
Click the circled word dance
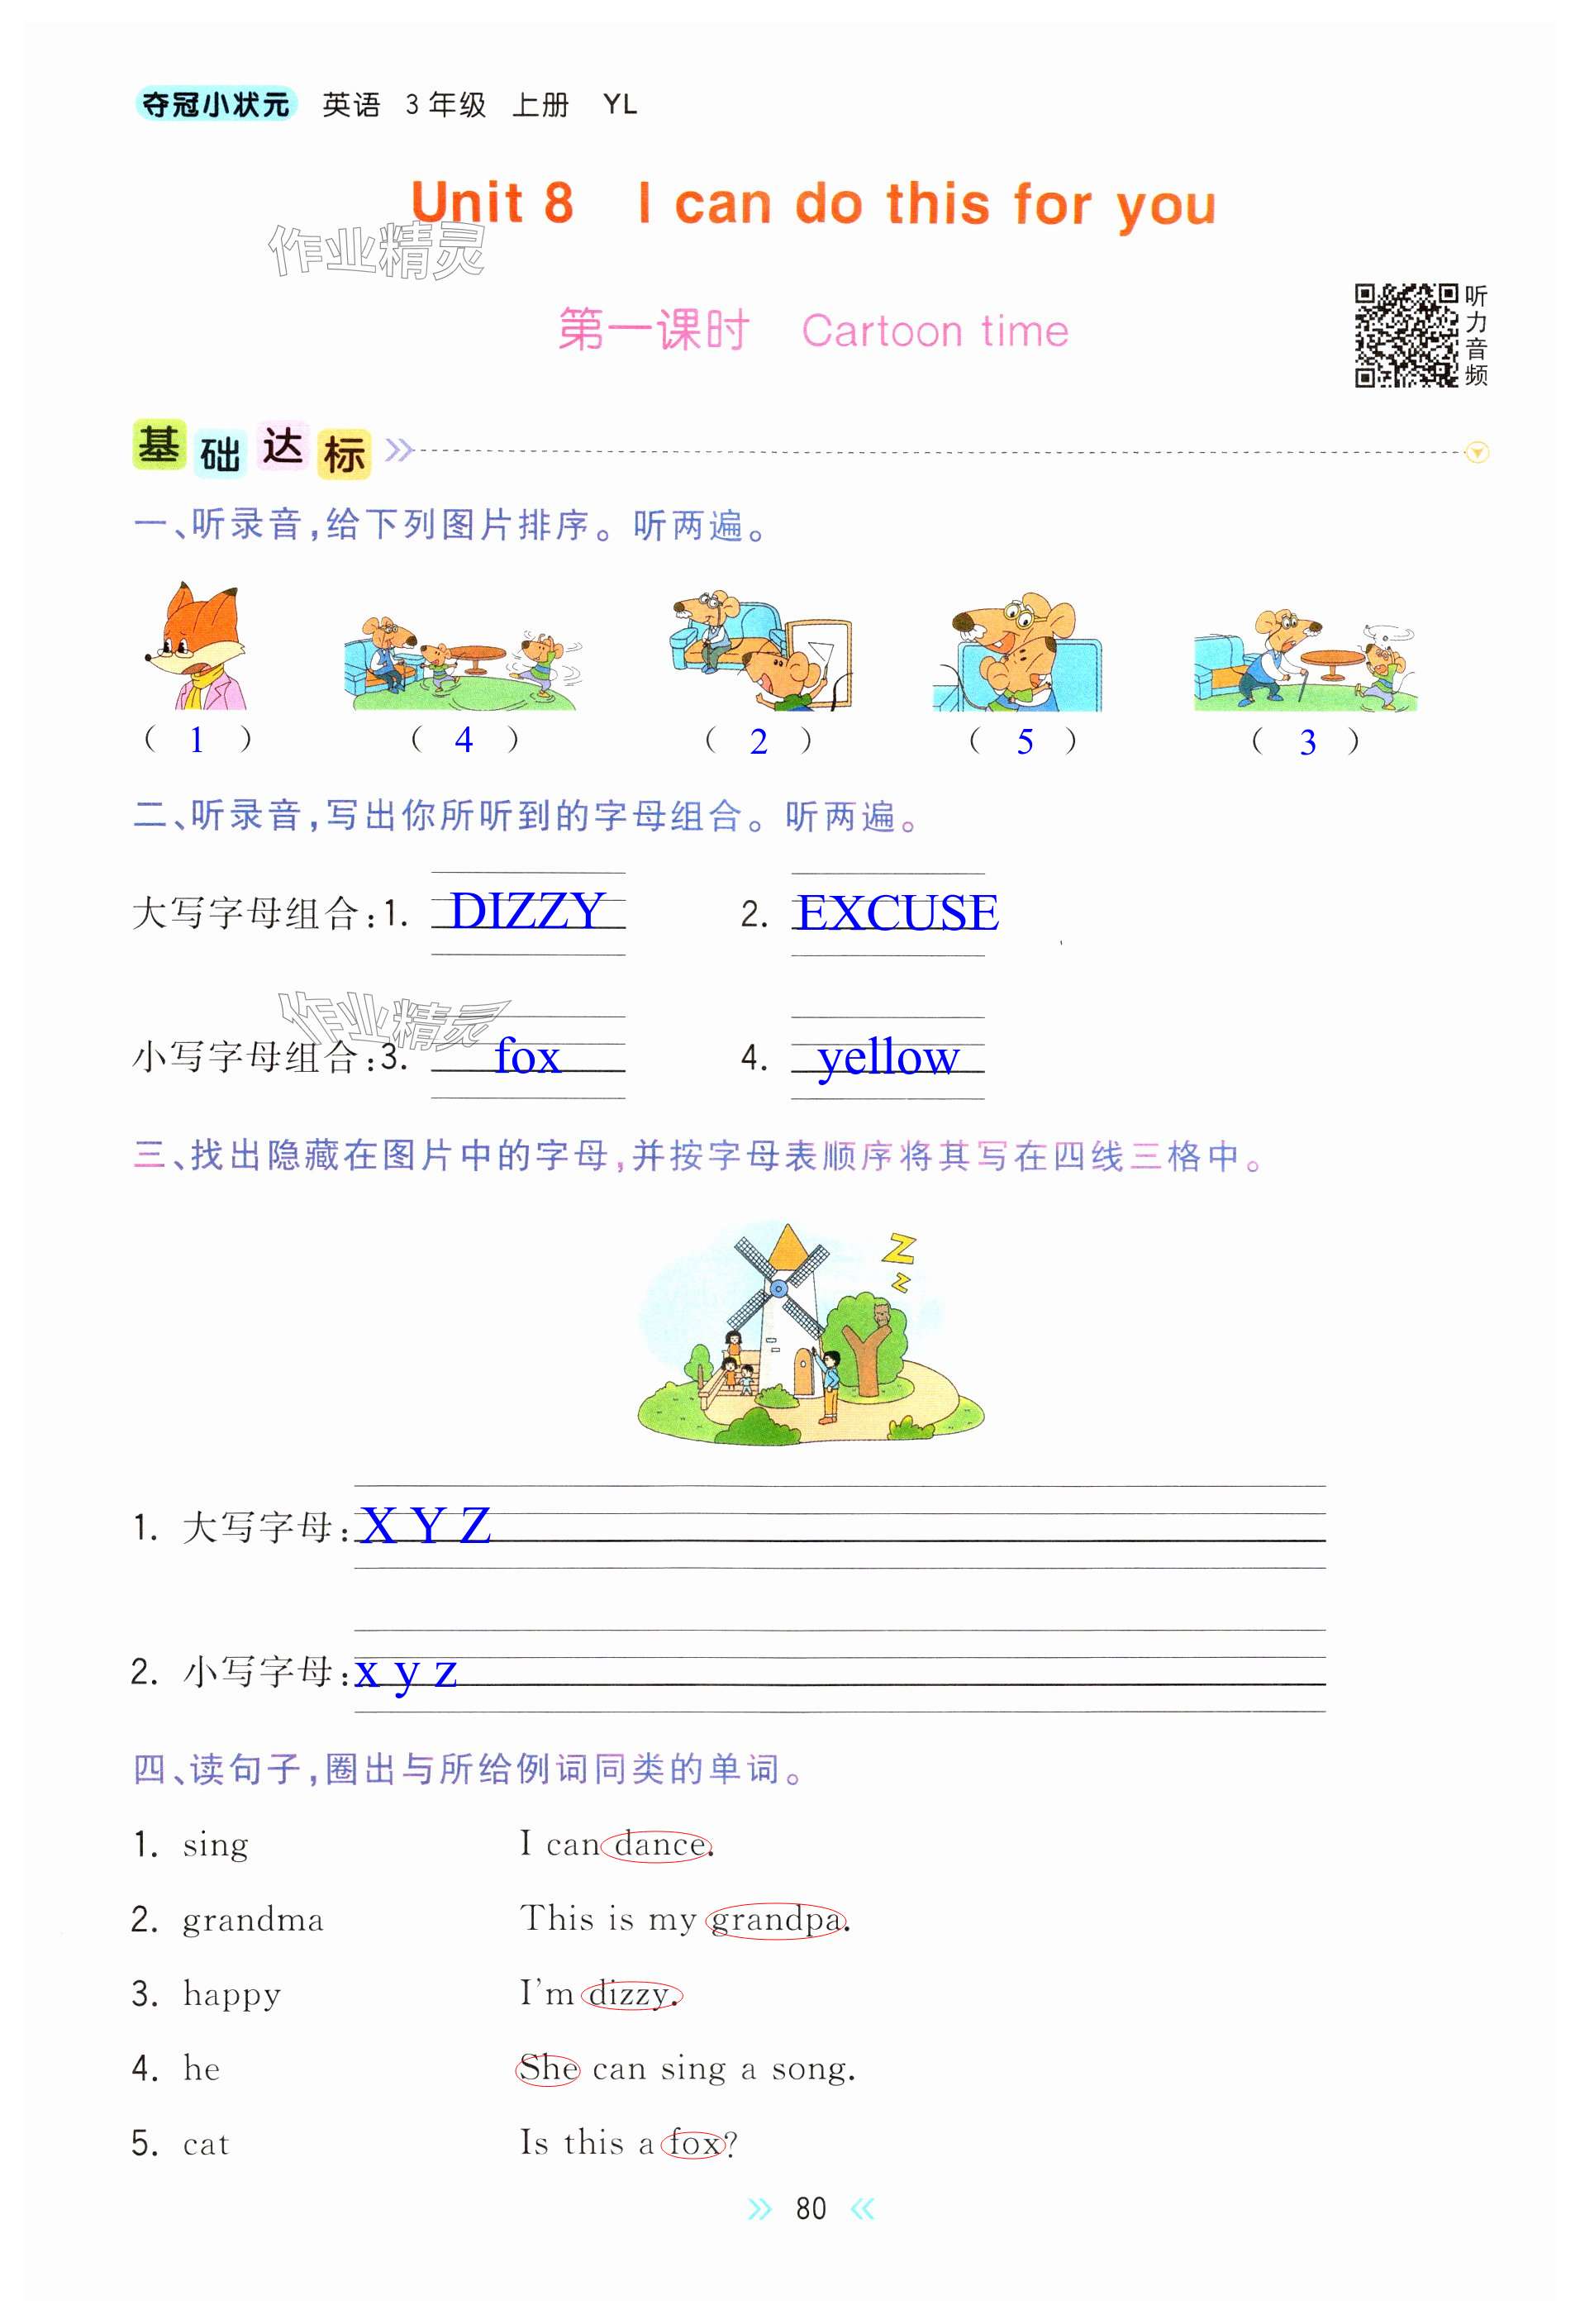tap(657, 1845)
